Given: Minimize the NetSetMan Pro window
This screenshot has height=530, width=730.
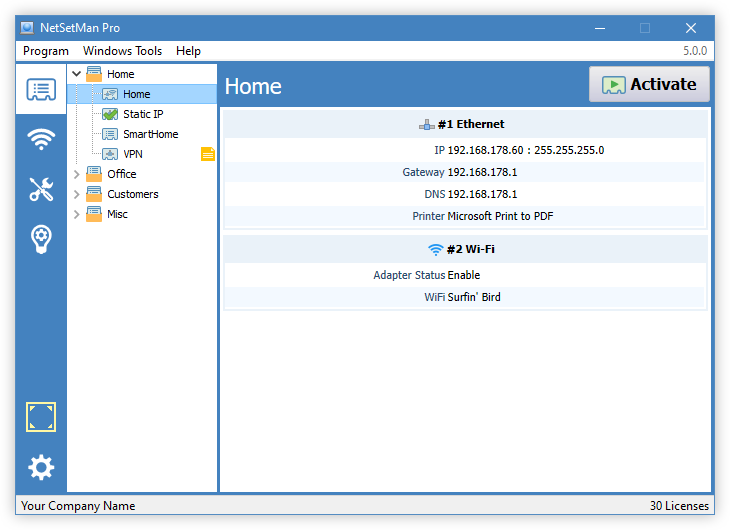Looking at the screenshot, I should [600, 28].
